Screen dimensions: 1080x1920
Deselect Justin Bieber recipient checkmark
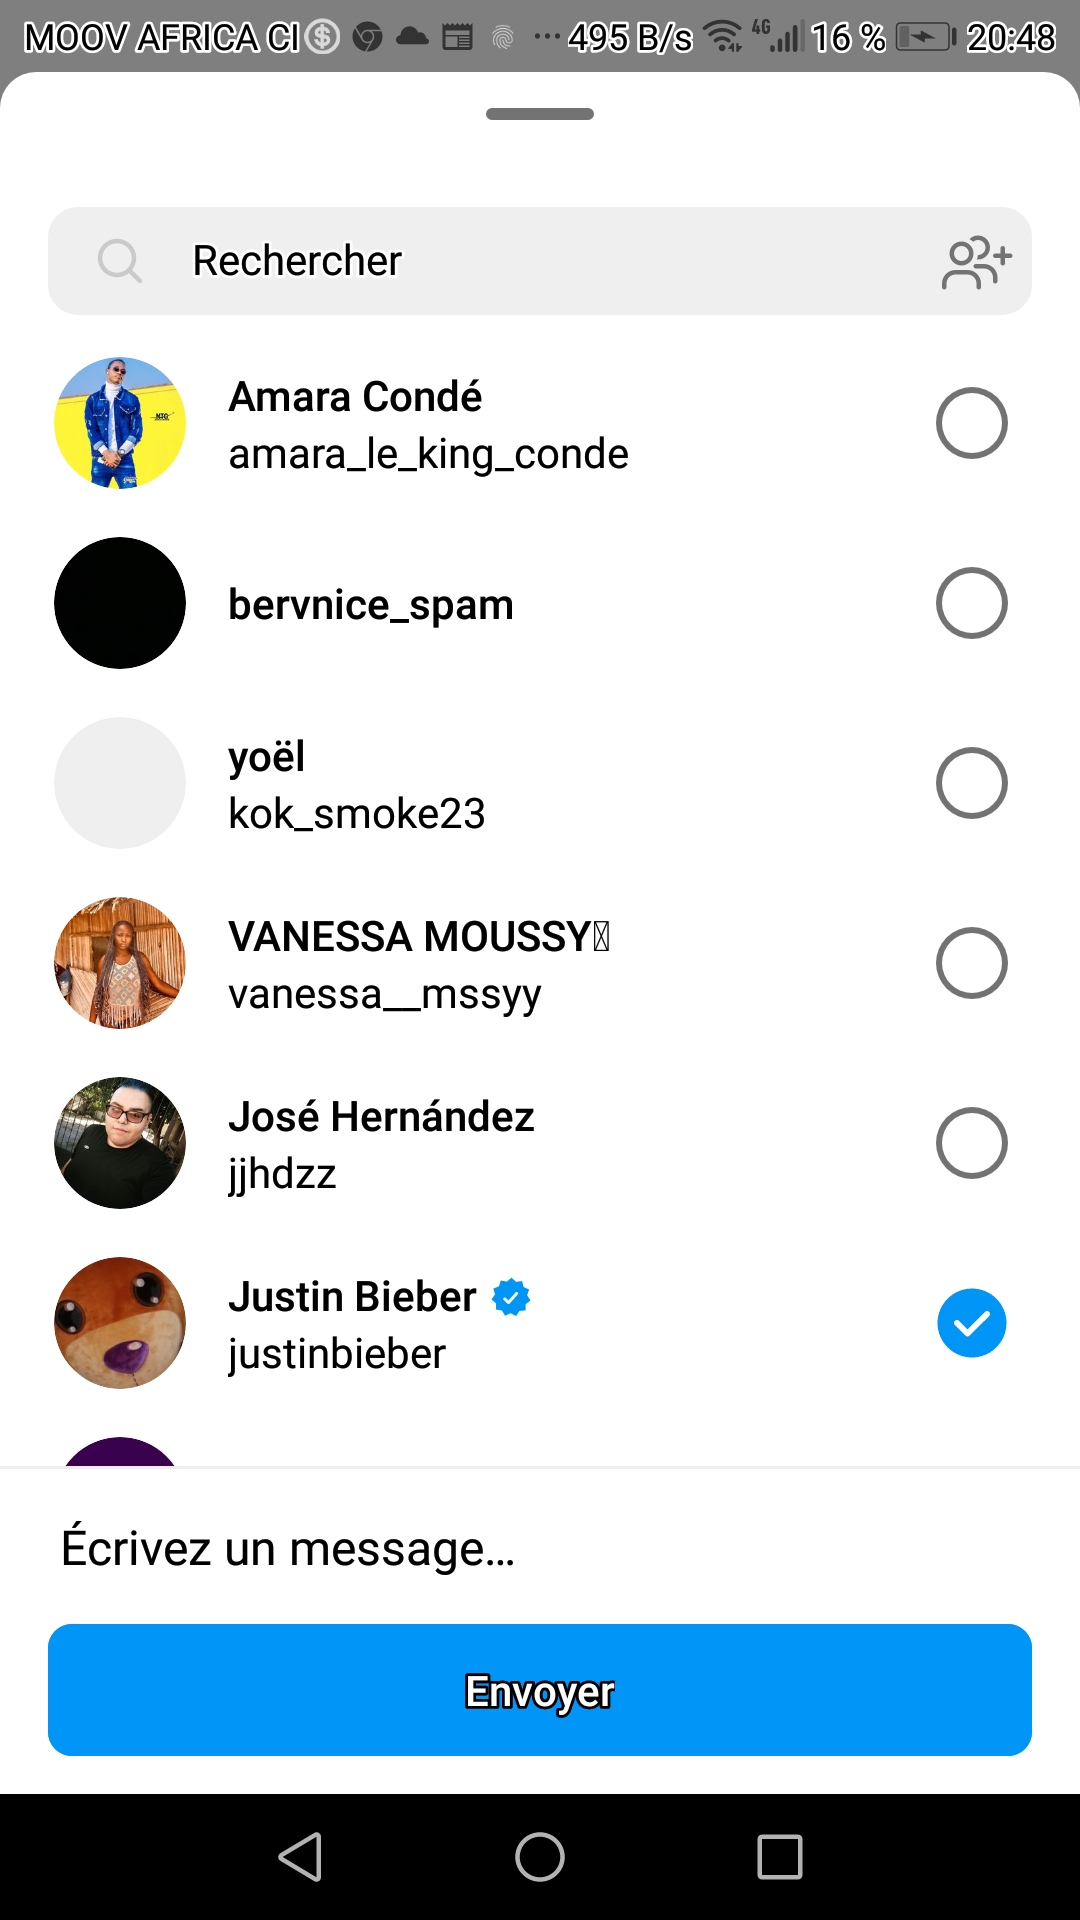point(971,1323)
